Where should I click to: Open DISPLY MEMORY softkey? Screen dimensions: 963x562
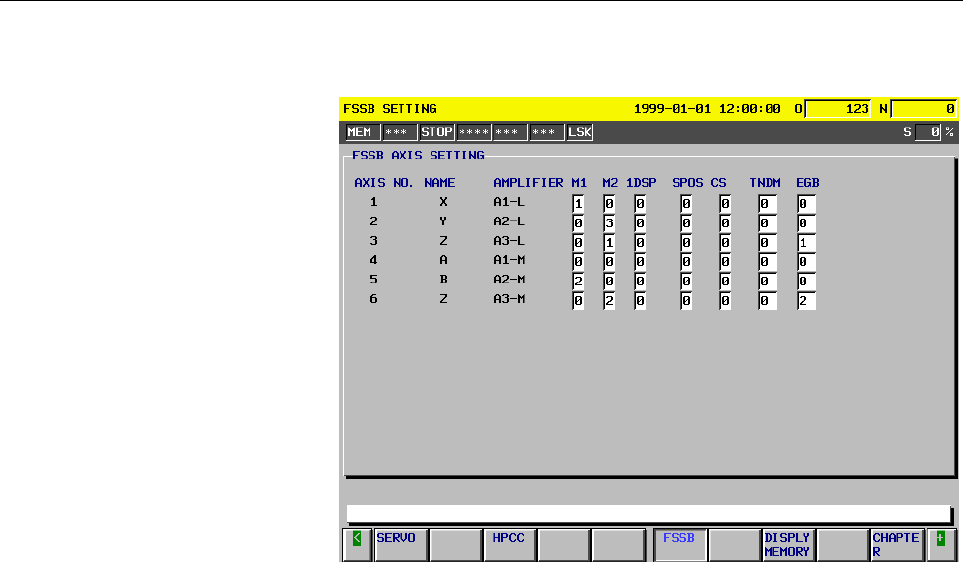tap(789, 545)
